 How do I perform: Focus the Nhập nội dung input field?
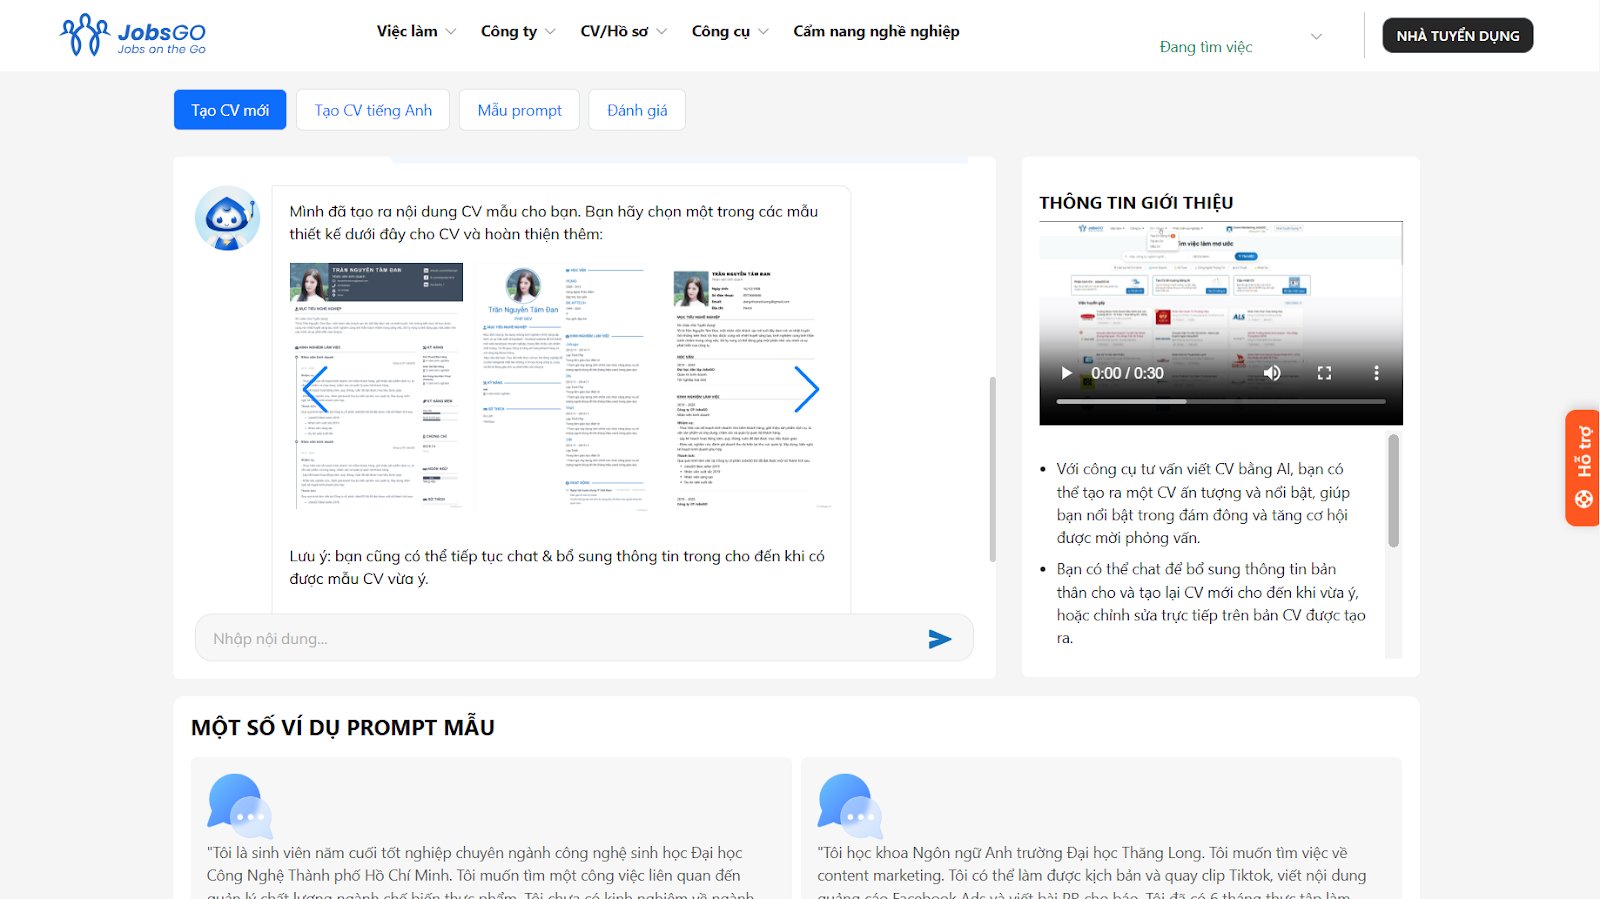[560, 639]
